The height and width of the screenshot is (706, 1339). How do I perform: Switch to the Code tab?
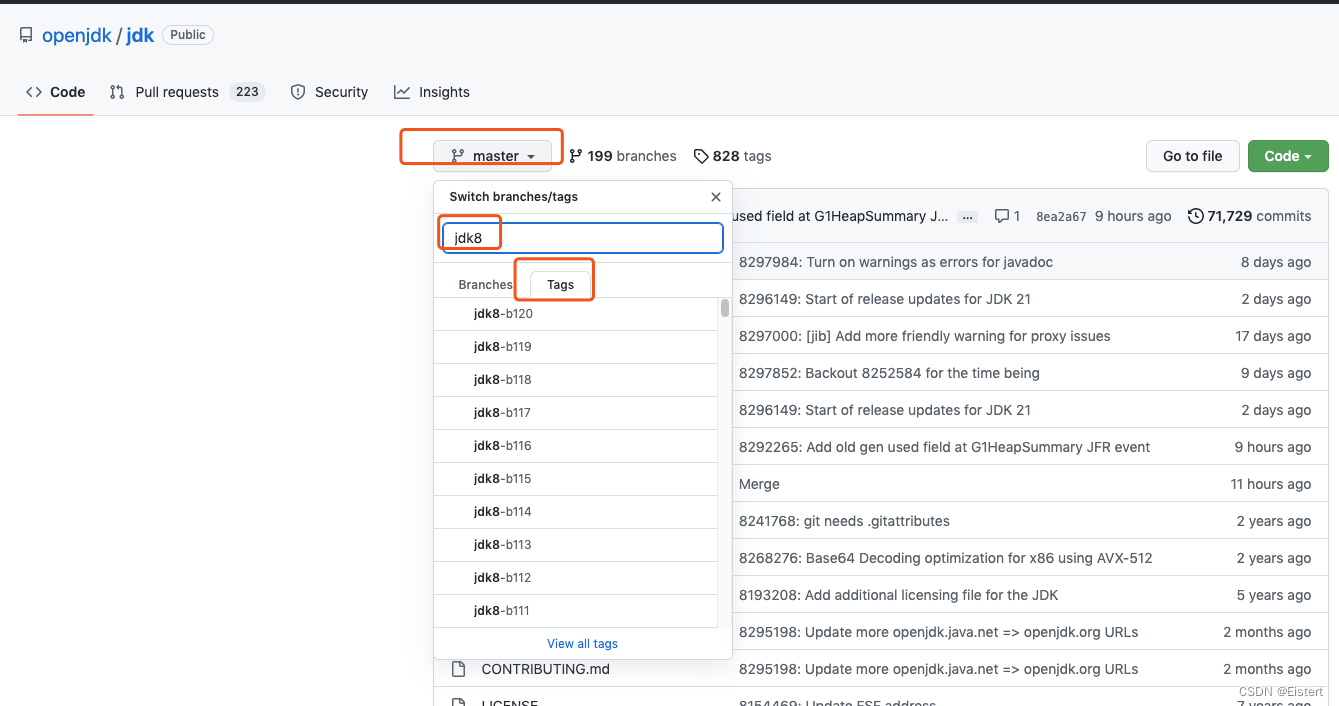tap(56, 92)
